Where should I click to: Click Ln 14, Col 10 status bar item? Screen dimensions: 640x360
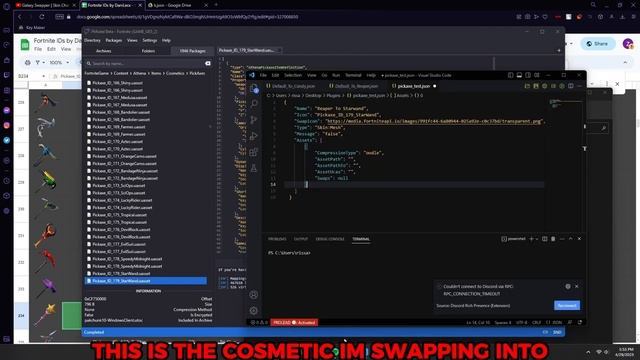coord(478,322)
